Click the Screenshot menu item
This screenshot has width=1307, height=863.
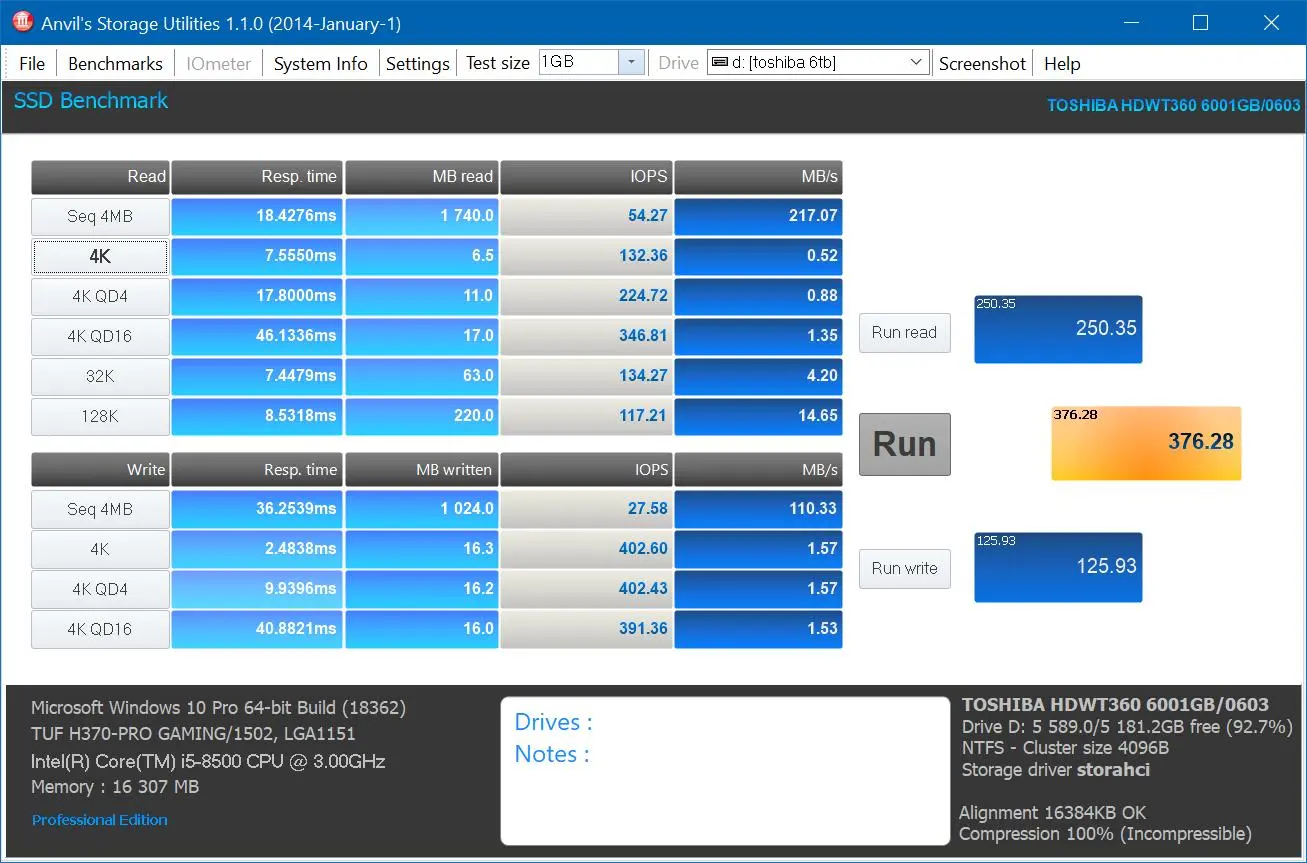click(x=982, y=63)
